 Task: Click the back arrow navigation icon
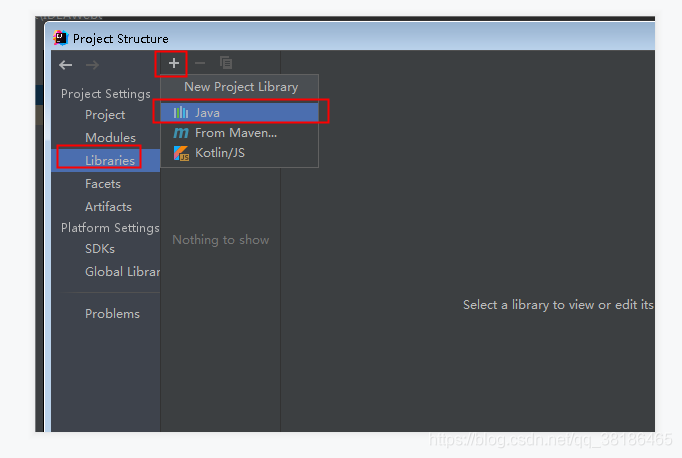[x=66, y=65]
